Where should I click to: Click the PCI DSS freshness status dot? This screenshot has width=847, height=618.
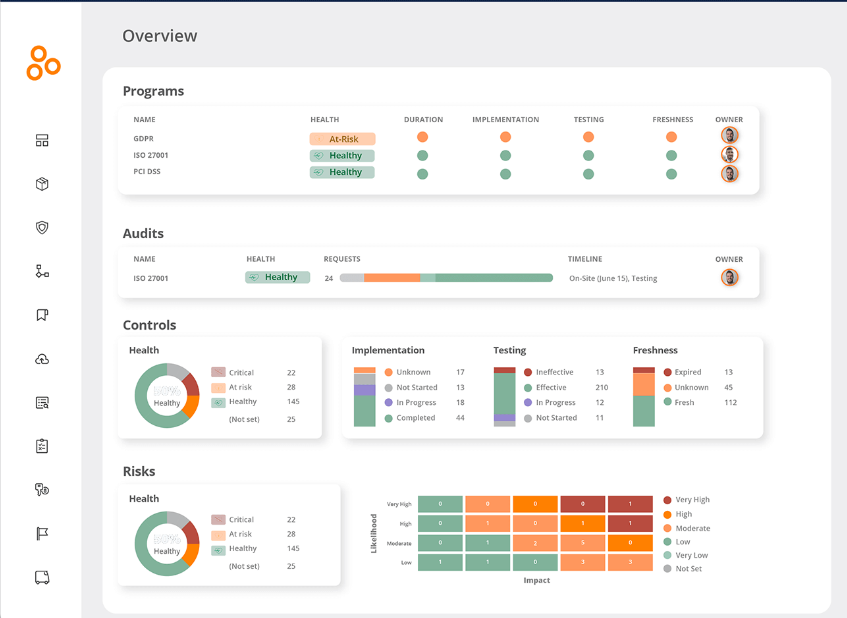tap(671, 174)
